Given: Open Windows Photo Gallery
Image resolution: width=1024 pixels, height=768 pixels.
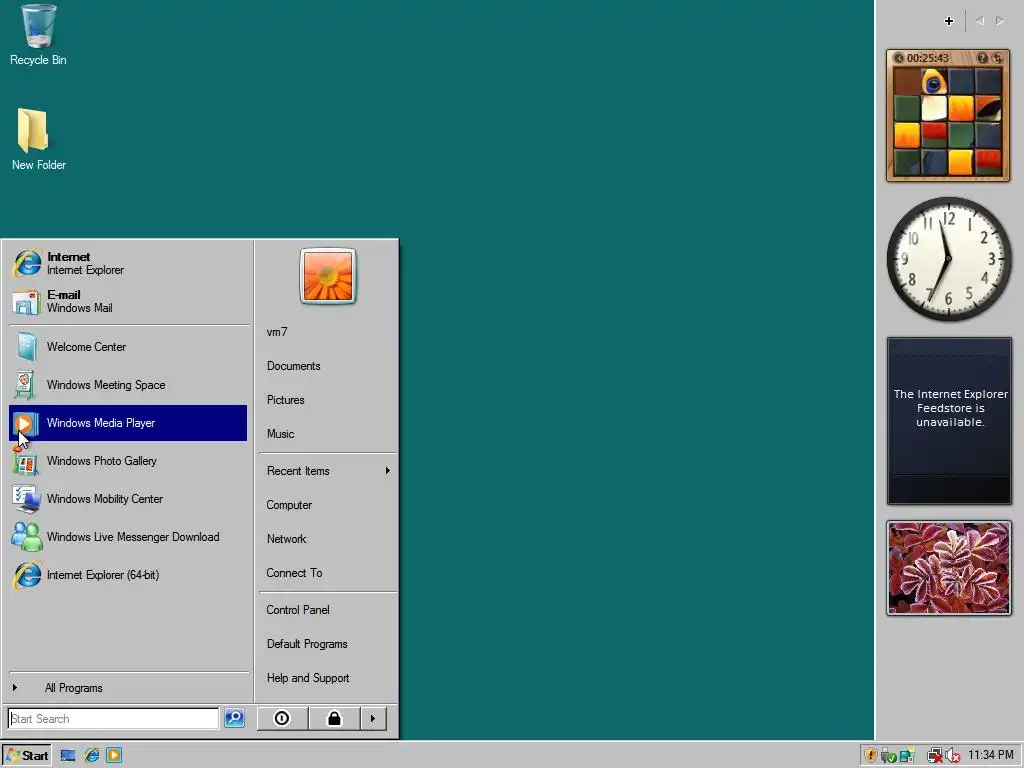Looking at the screenshot, I should pyautogui.click(x=128, y=461).
